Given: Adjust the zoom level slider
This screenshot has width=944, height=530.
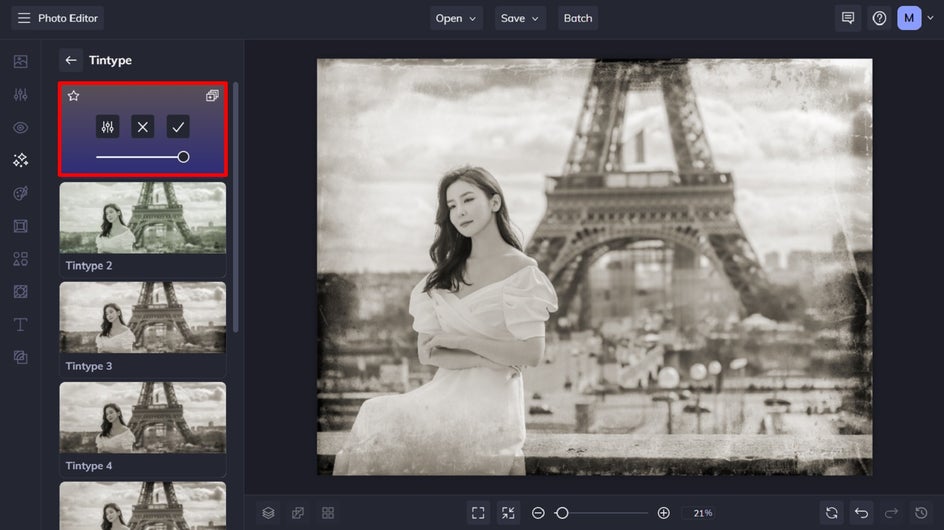Looking at the screenshot, I should [x=602, y=513].
